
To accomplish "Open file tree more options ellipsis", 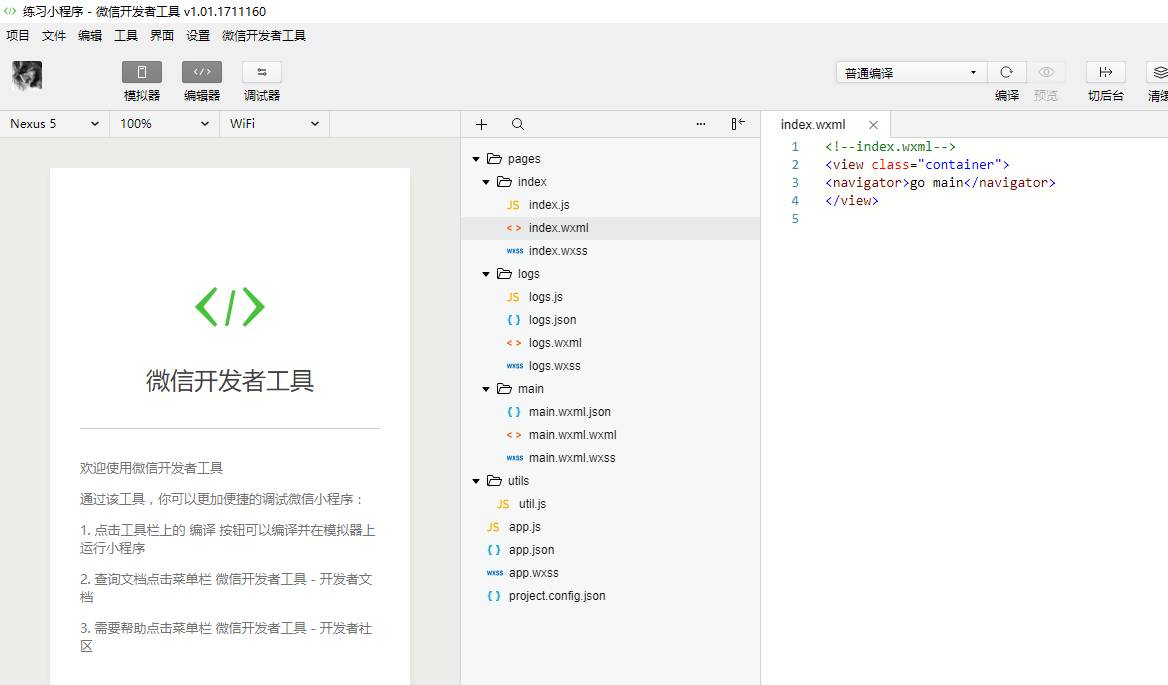I will point(701,124).
